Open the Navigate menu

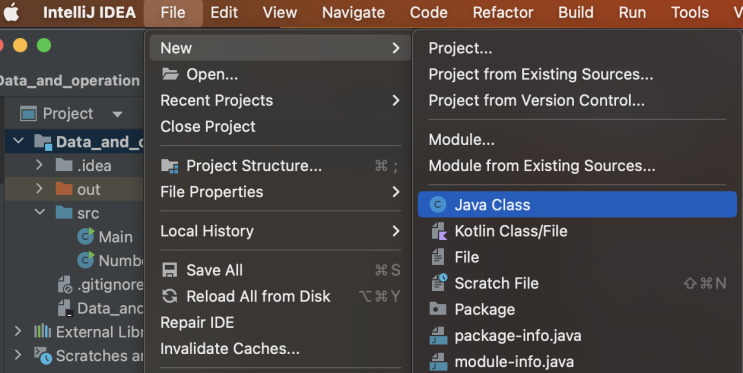tap(353, 12)
